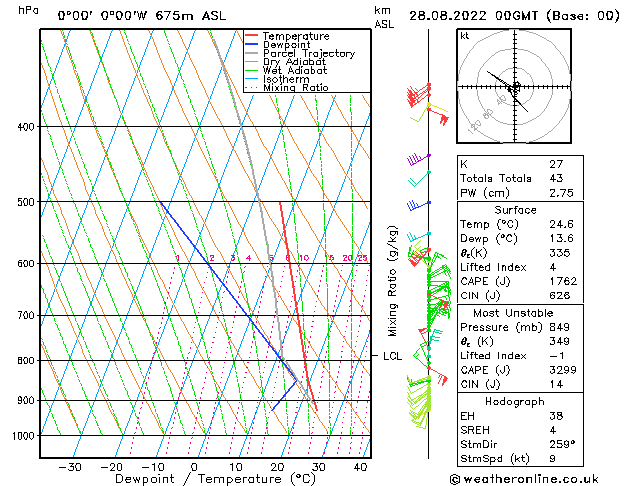629x486 pixels.
Task: Click the SREH value 4
Action: (x=552, y=430)
